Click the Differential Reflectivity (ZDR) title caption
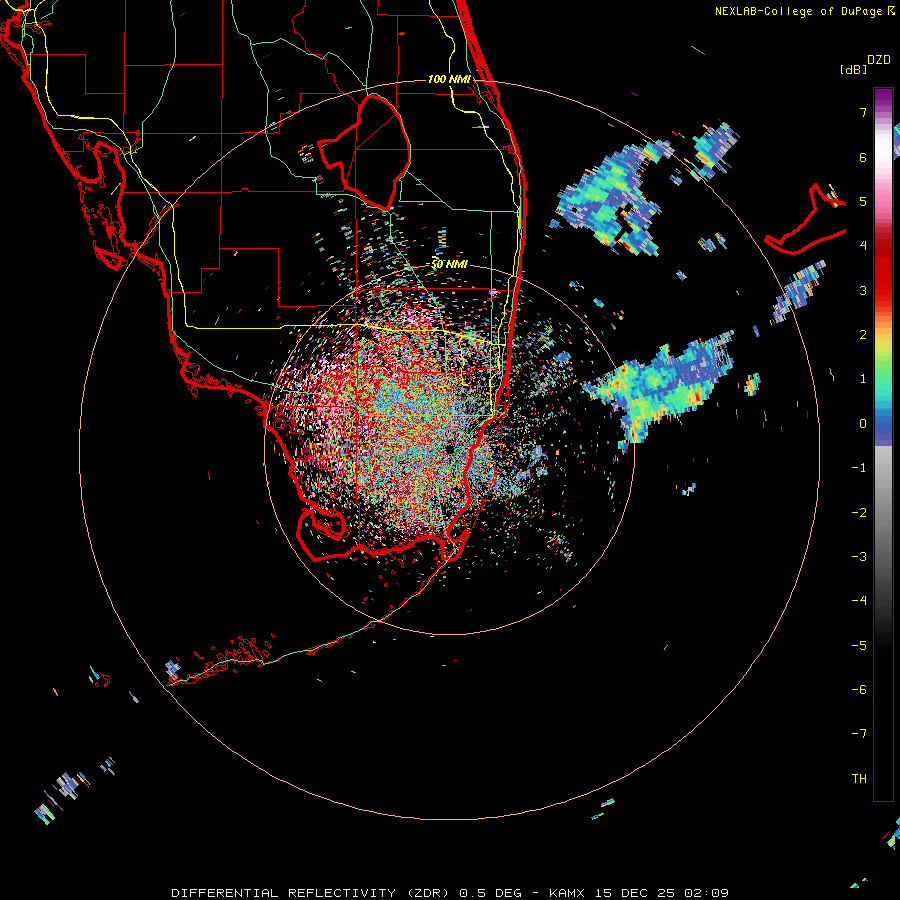Image resolution: width=900 pixels, height=900 pixels. click(310, 893)
